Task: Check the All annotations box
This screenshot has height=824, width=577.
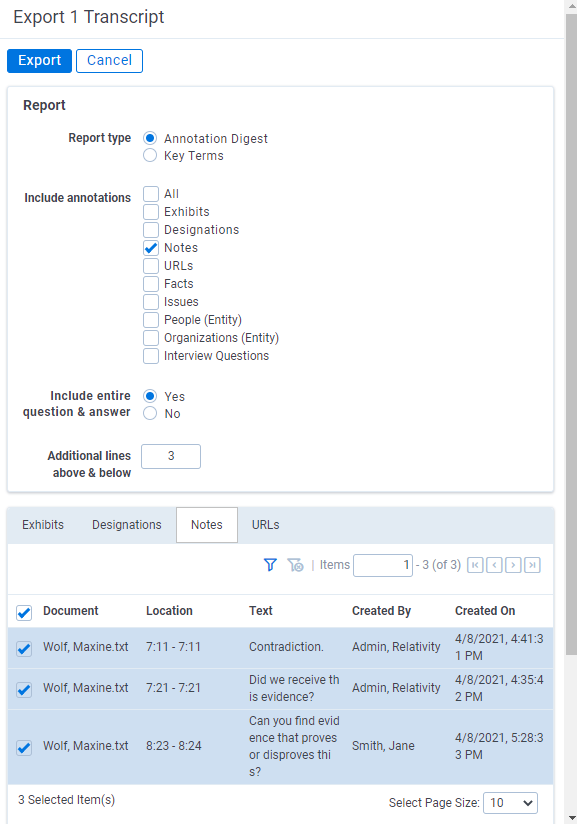Action: (151, 194)
